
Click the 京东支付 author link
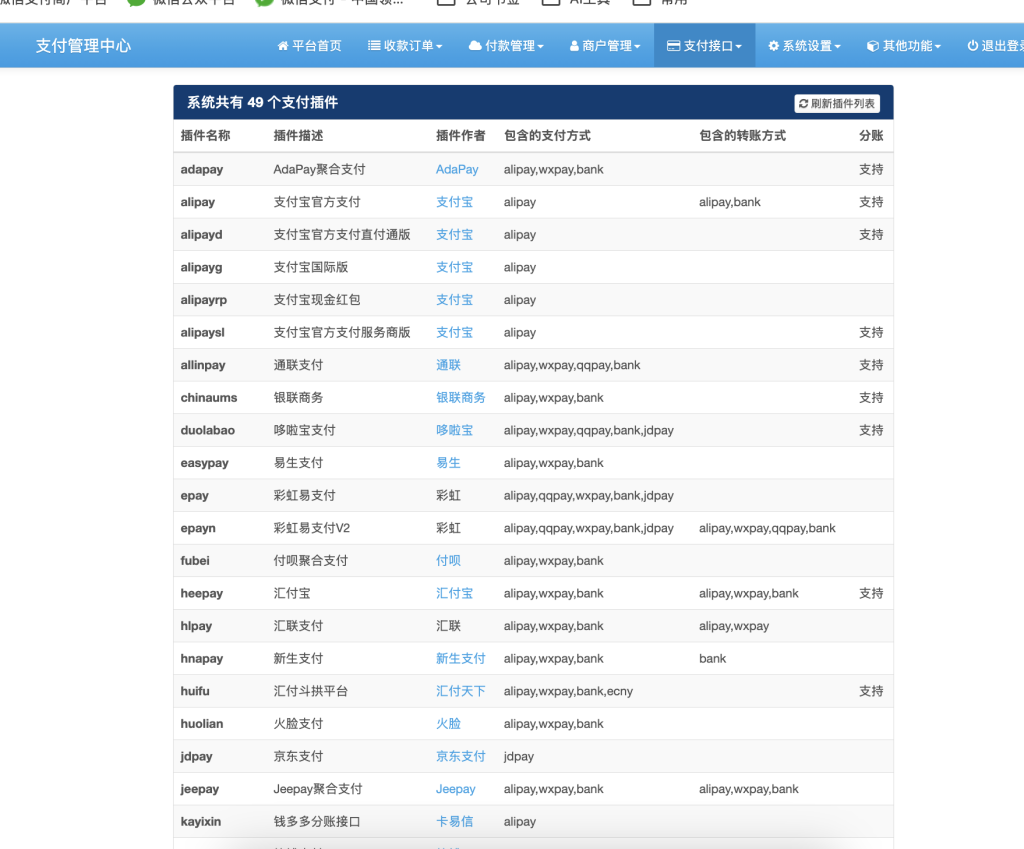coord(460,756)
